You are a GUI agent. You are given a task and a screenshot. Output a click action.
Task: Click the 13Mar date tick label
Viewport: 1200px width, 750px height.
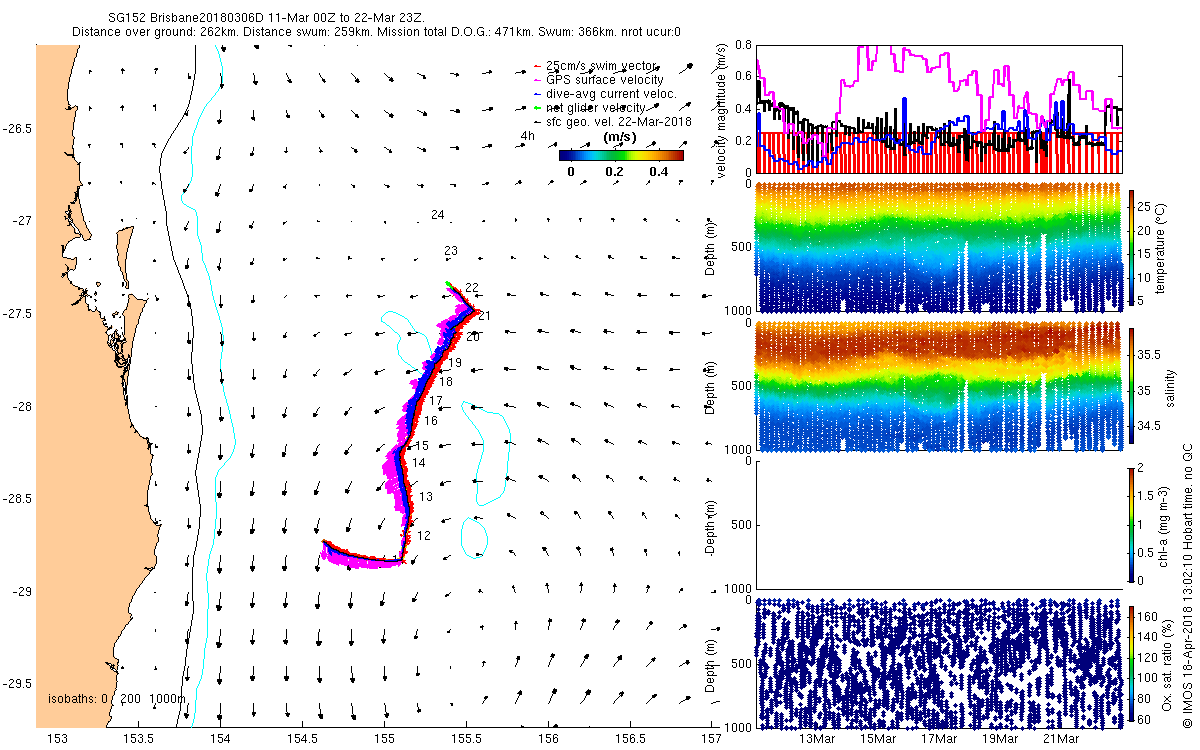tap(818, 740)
